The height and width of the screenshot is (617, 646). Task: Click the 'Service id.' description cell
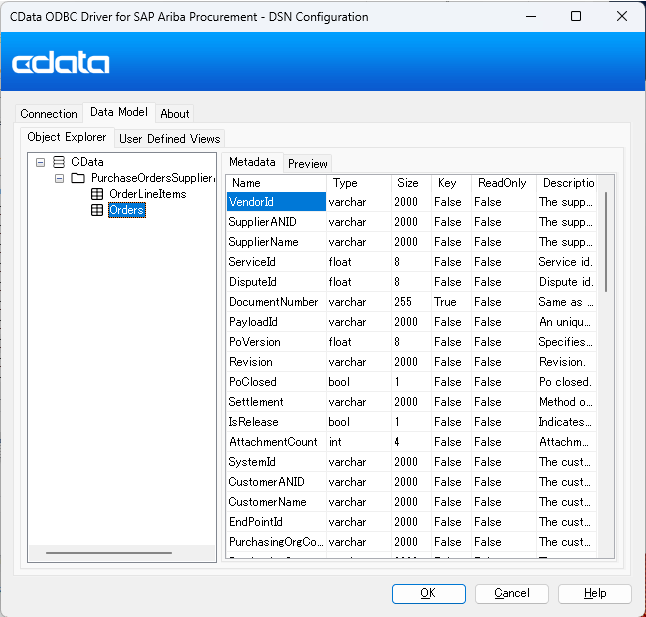[565, 262]
